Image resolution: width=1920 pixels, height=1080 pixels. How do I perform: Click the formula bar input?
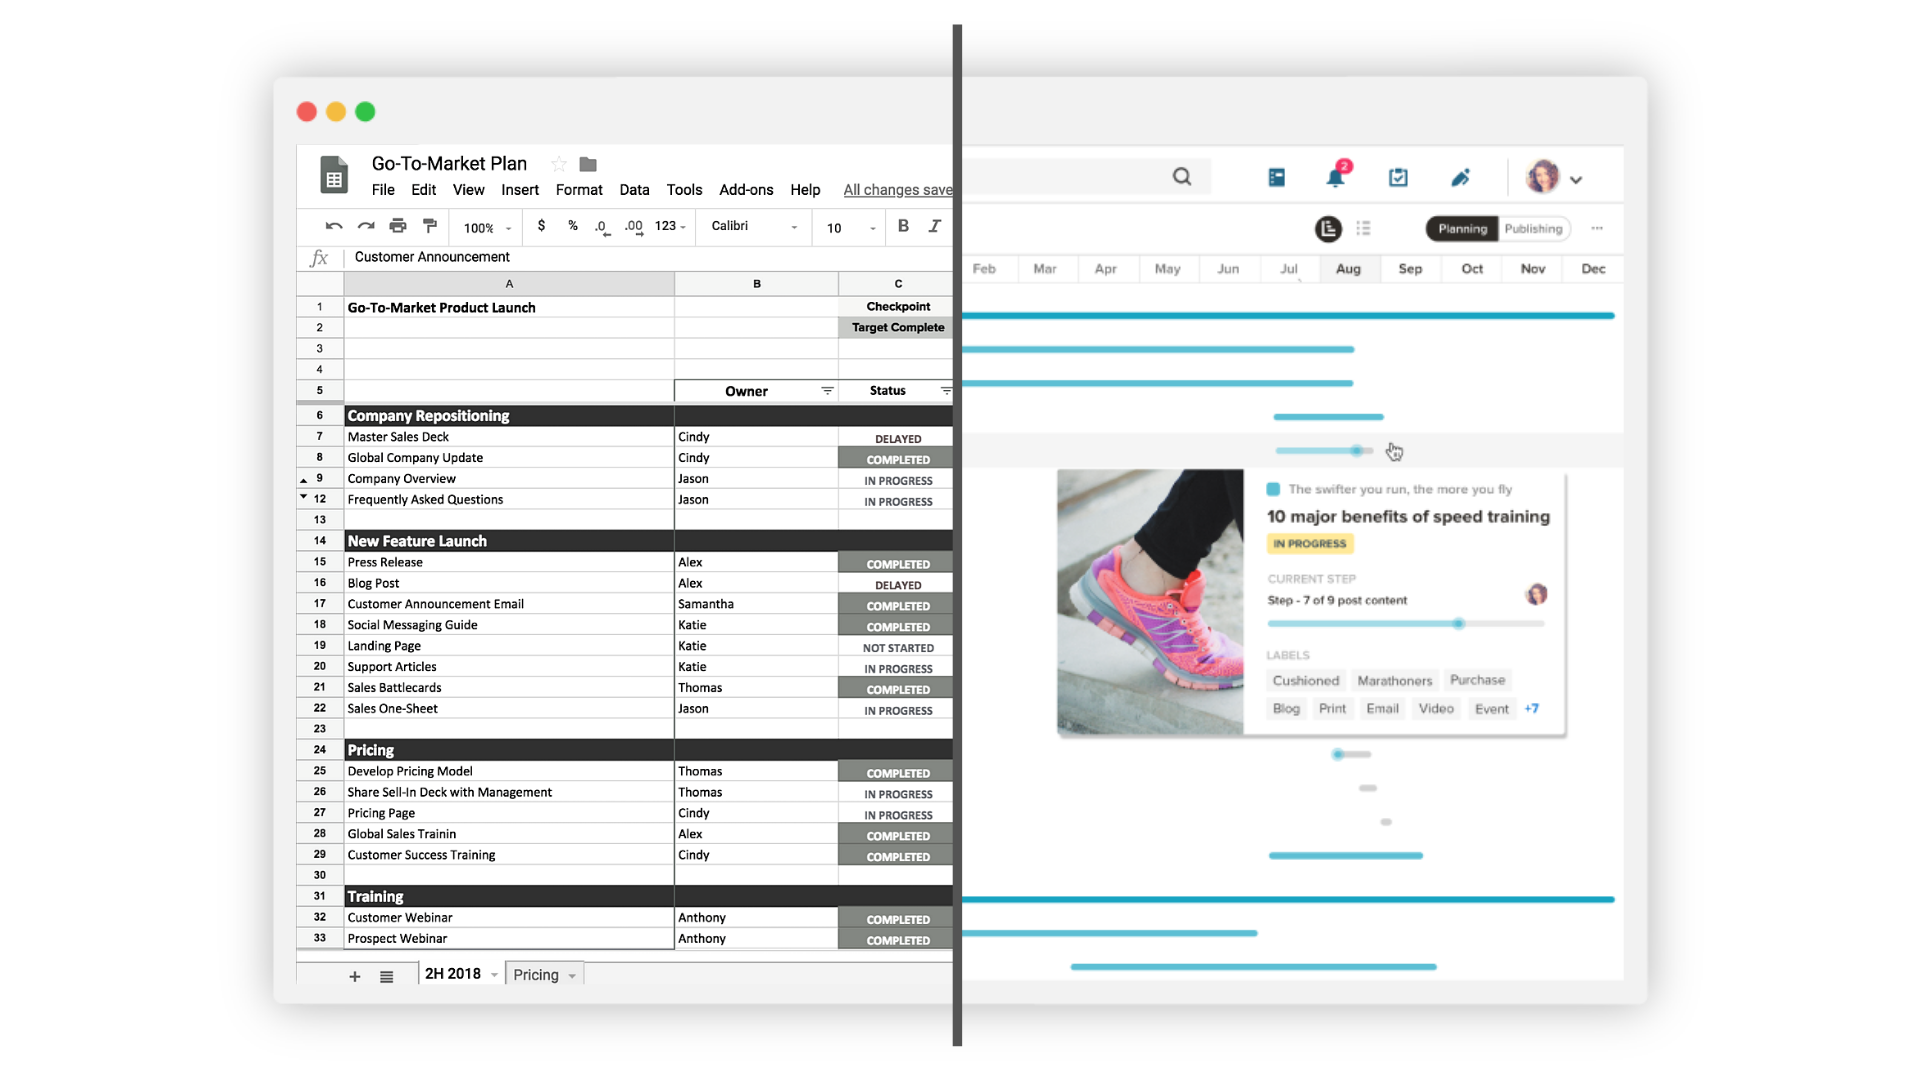point(650,257)
